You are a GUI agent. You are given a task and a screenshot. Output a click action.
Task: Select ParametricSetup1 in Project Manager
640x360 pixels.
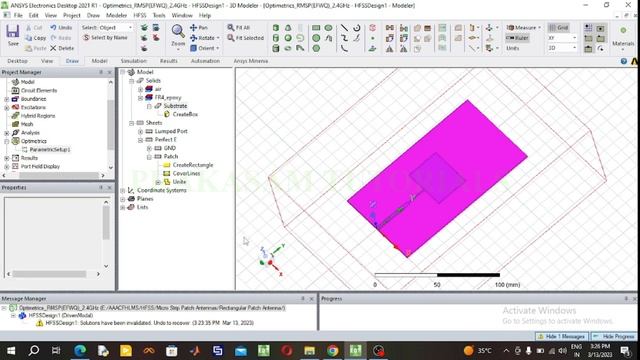tap(50, 150)
